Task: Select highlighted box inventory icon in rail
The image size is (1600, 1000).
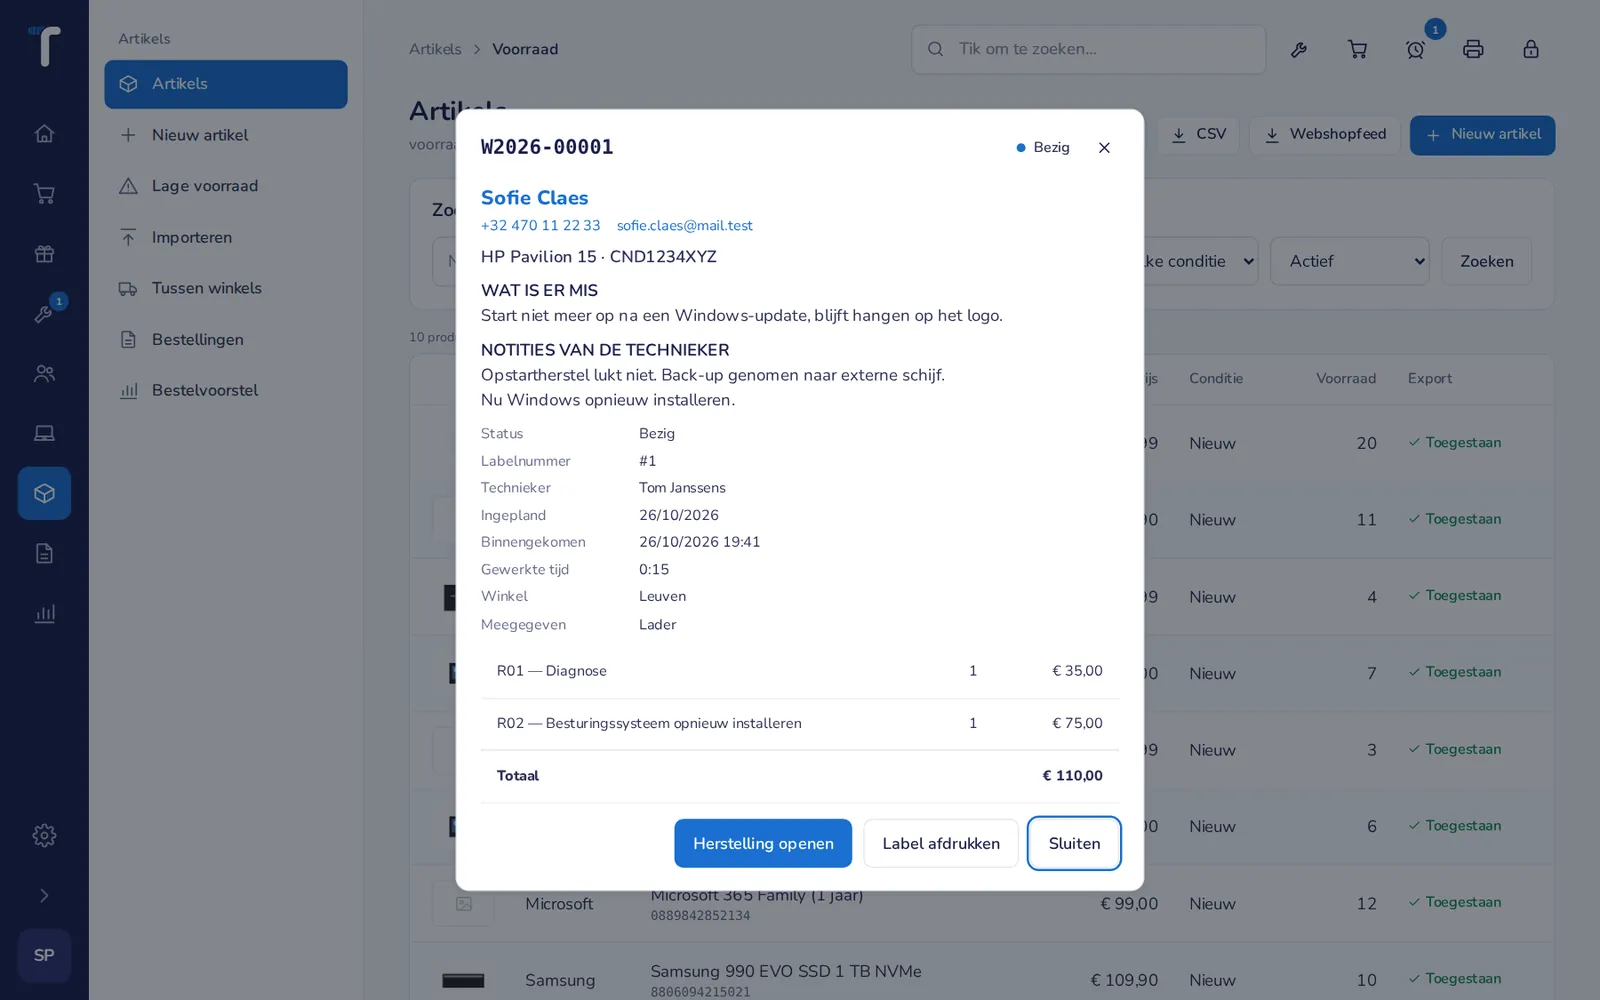Action: point(44,493)
